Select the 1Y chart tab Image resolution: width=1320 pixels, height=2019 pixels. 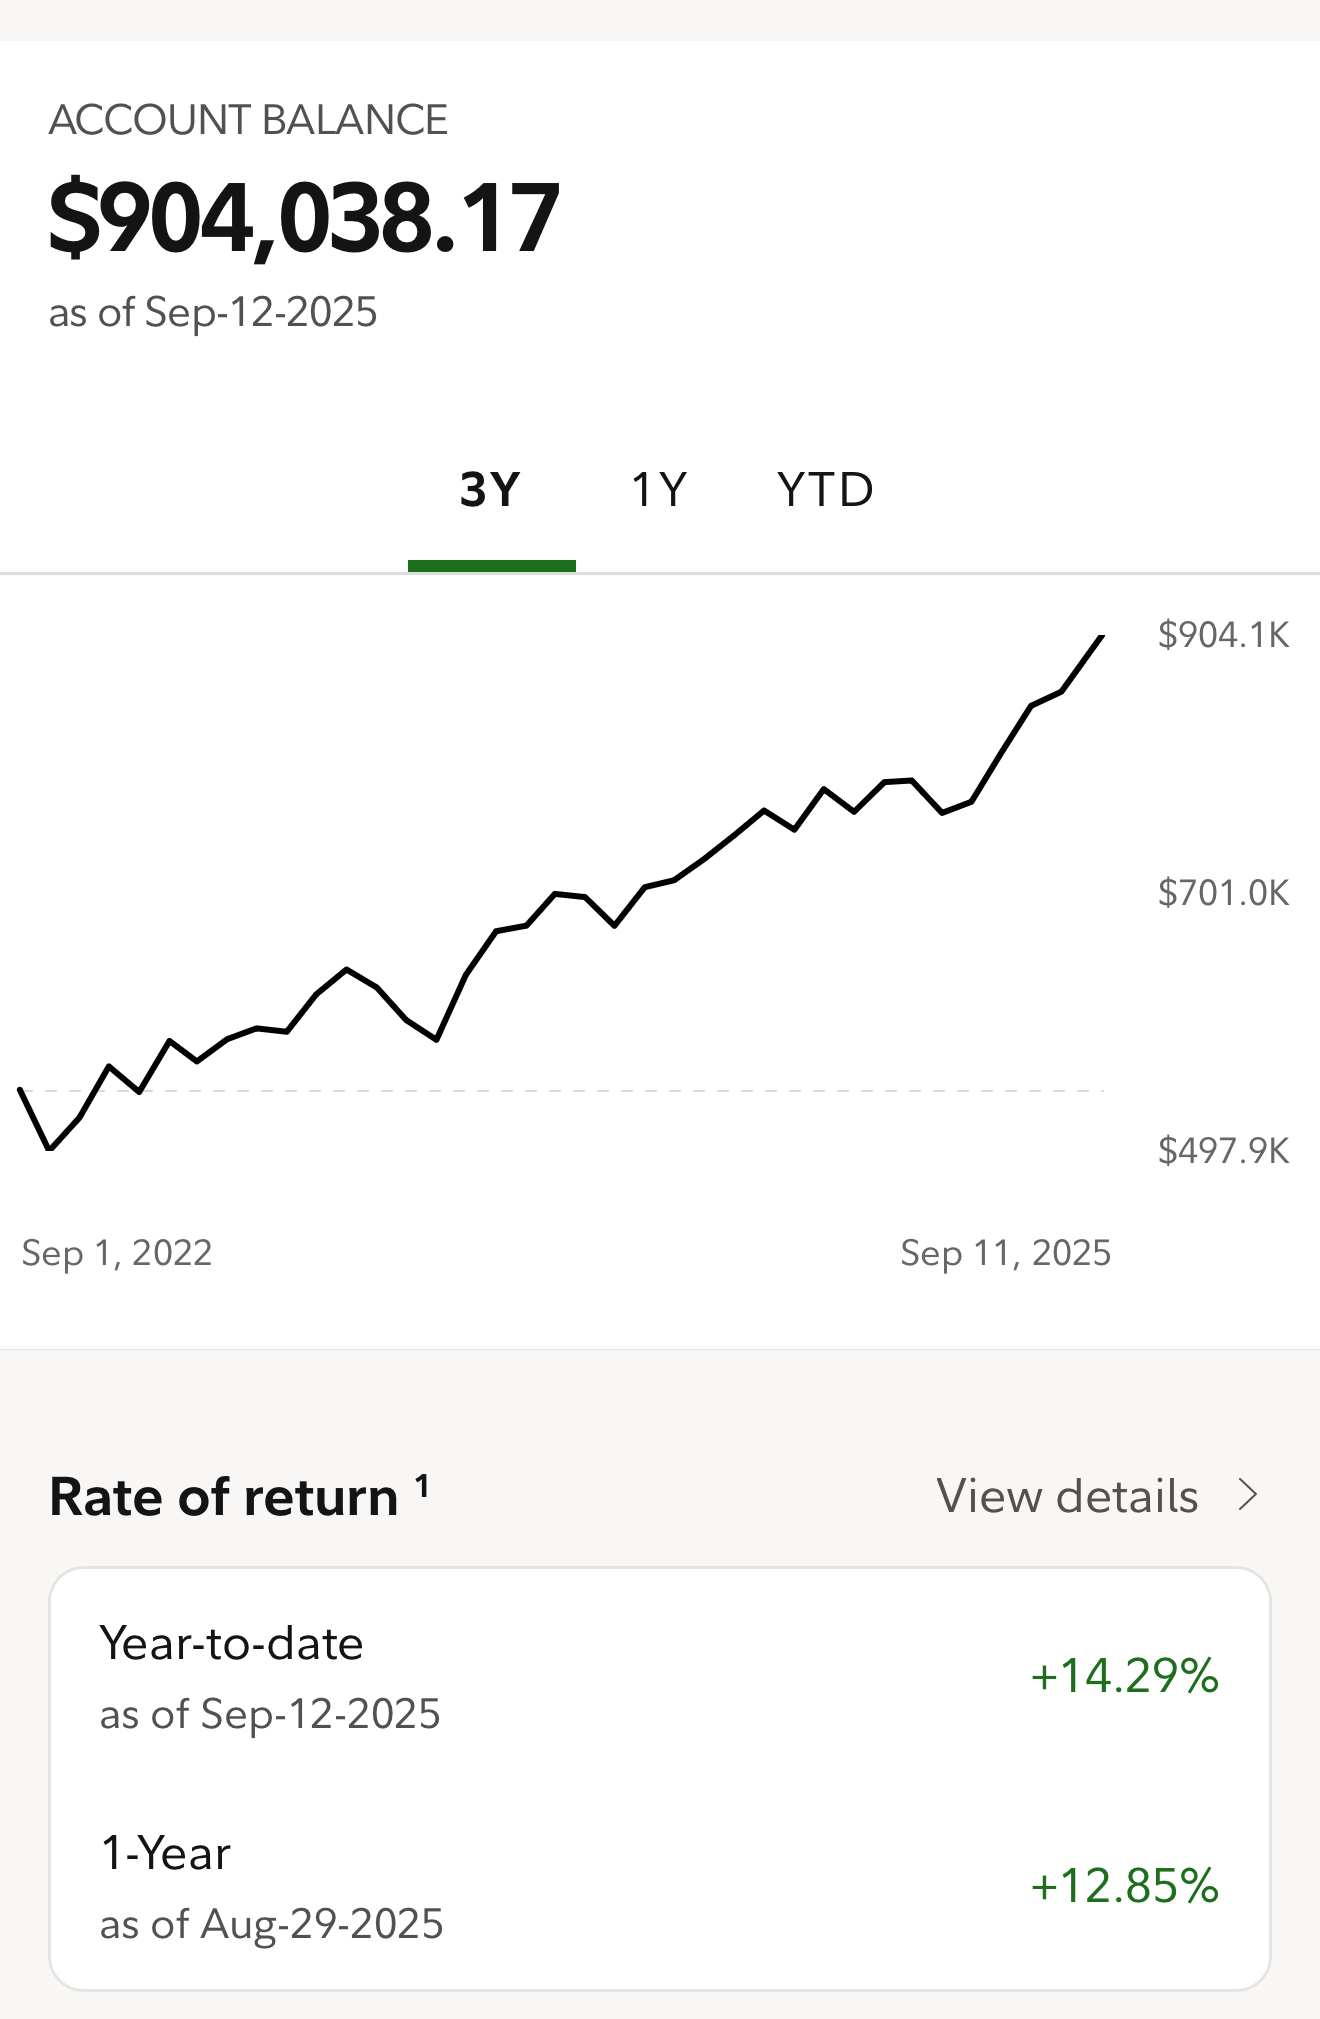(659, 490)
